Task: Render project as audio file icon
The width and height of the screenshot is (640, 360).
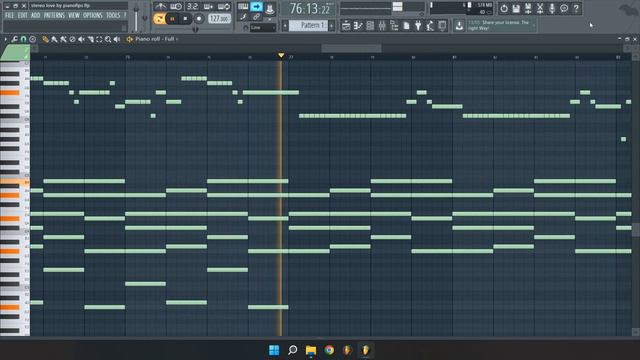Action: pos(528,8)
